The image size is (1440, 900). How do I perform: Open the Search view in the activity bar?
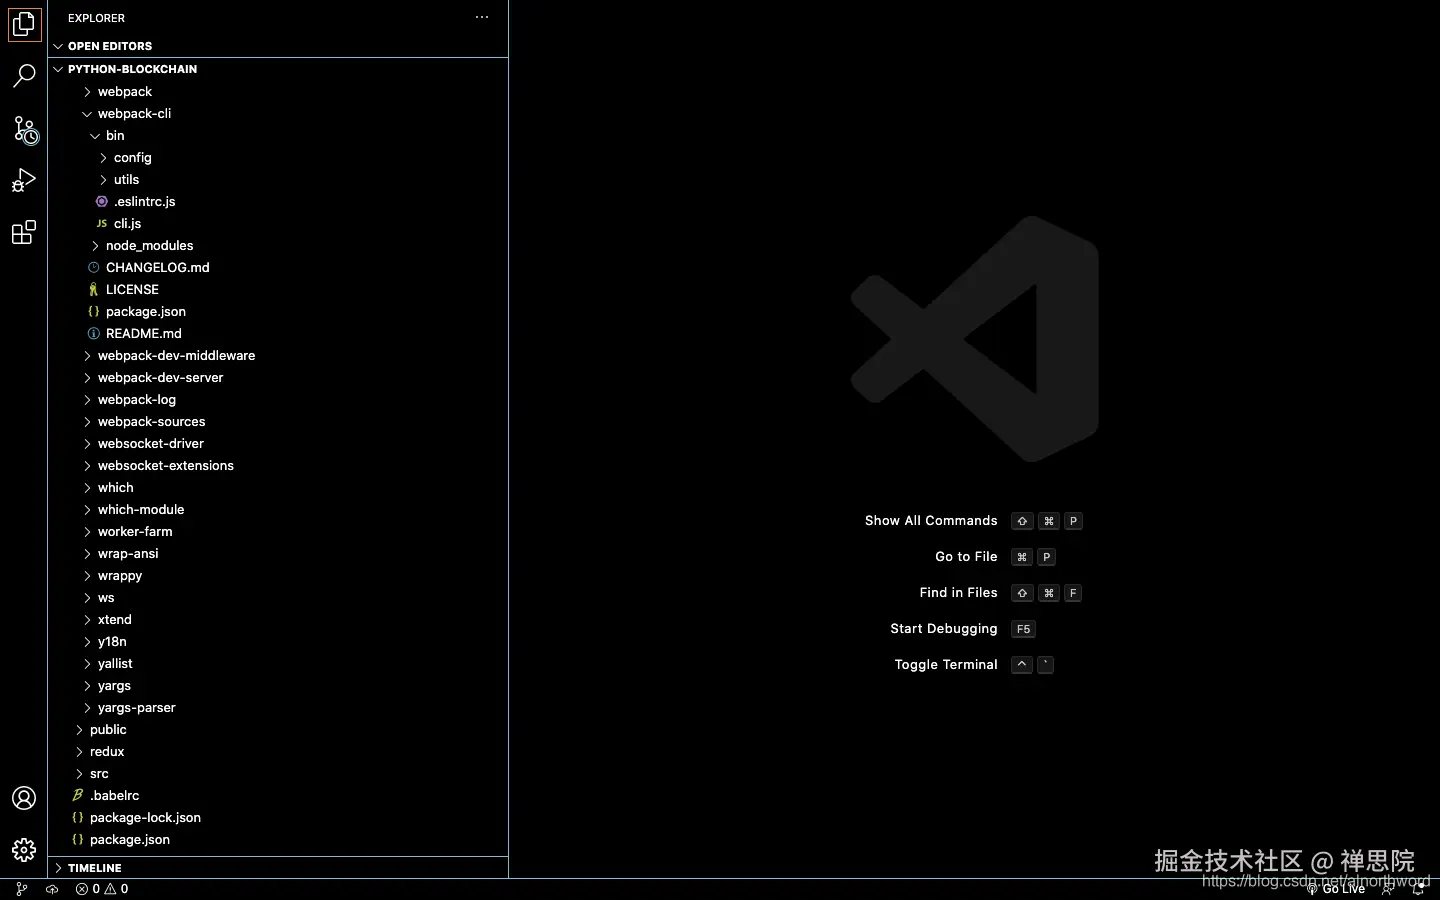point(24,76)
